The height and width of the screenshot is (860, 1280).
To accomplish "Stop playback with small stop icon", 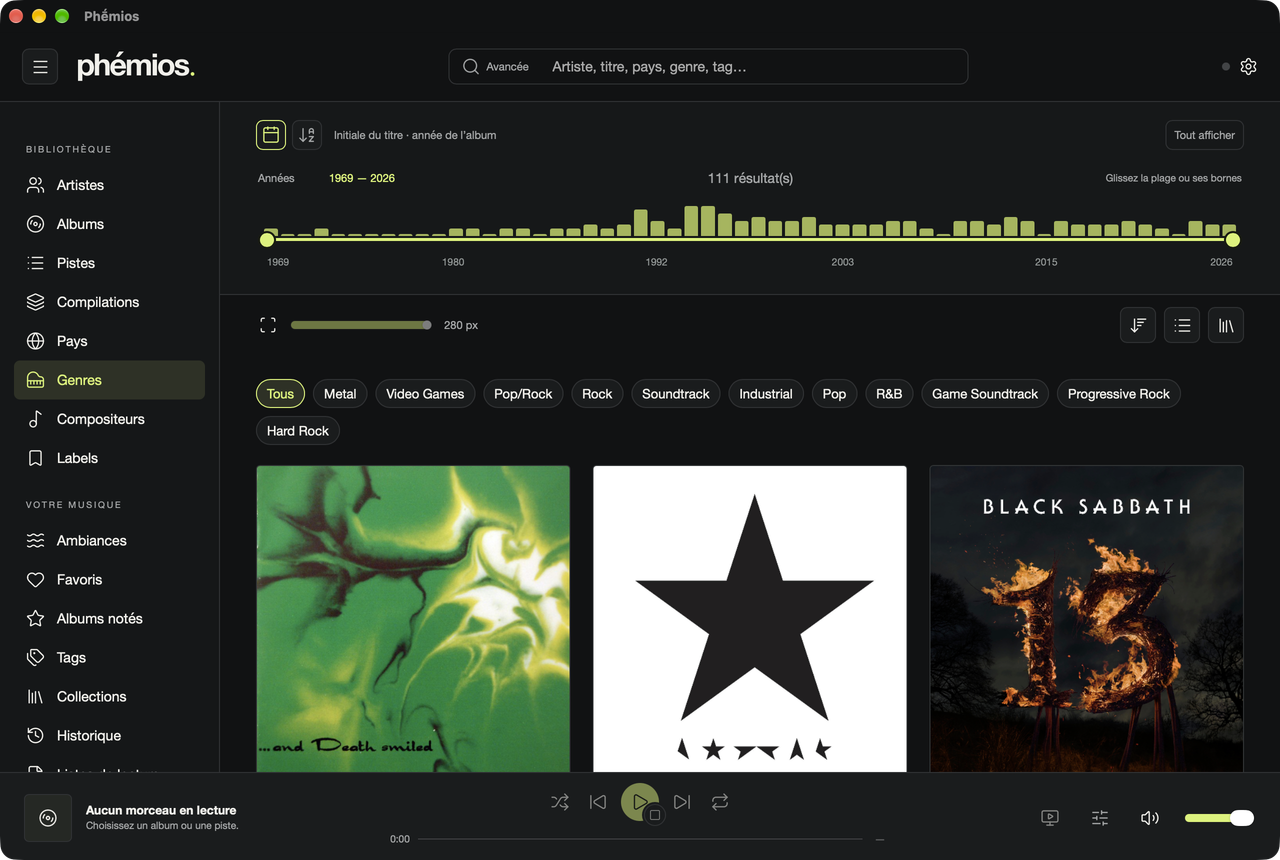I will tap(655, 815).
